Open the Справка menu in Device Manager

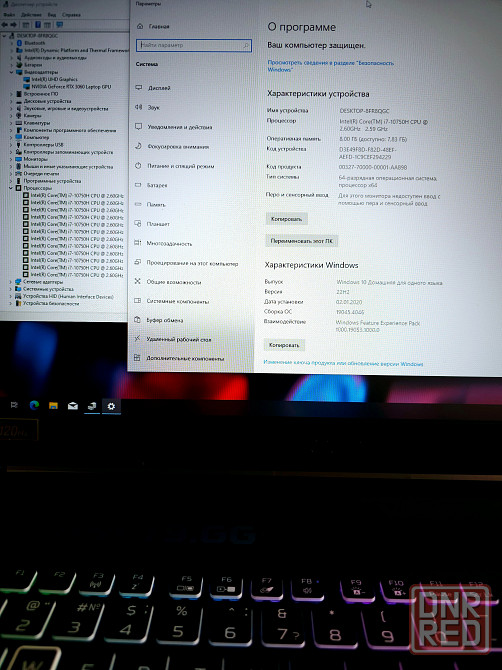(x=71, y=15)
